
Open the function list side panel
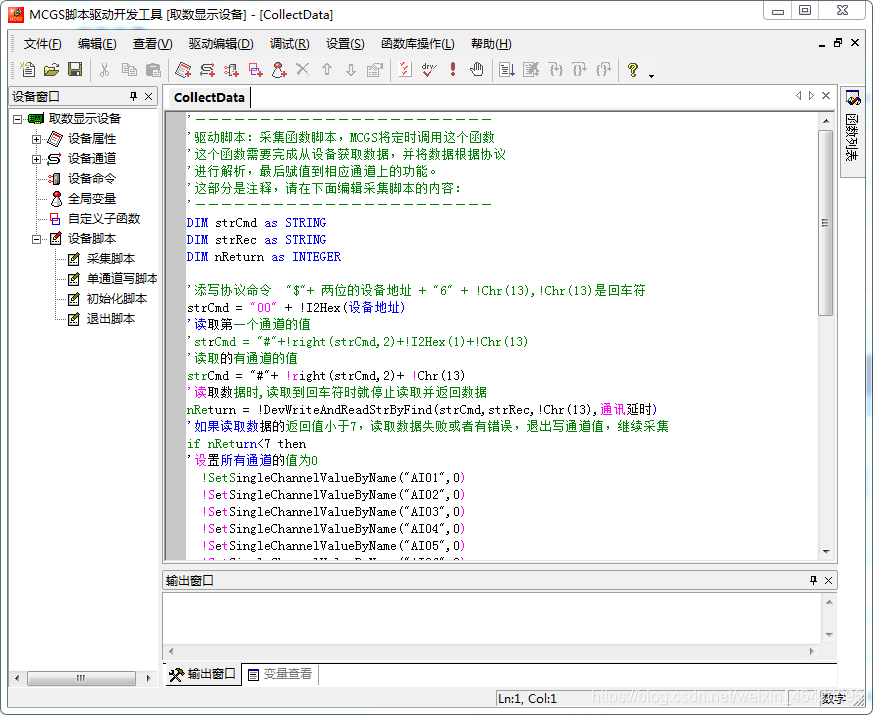click(852, 130)
